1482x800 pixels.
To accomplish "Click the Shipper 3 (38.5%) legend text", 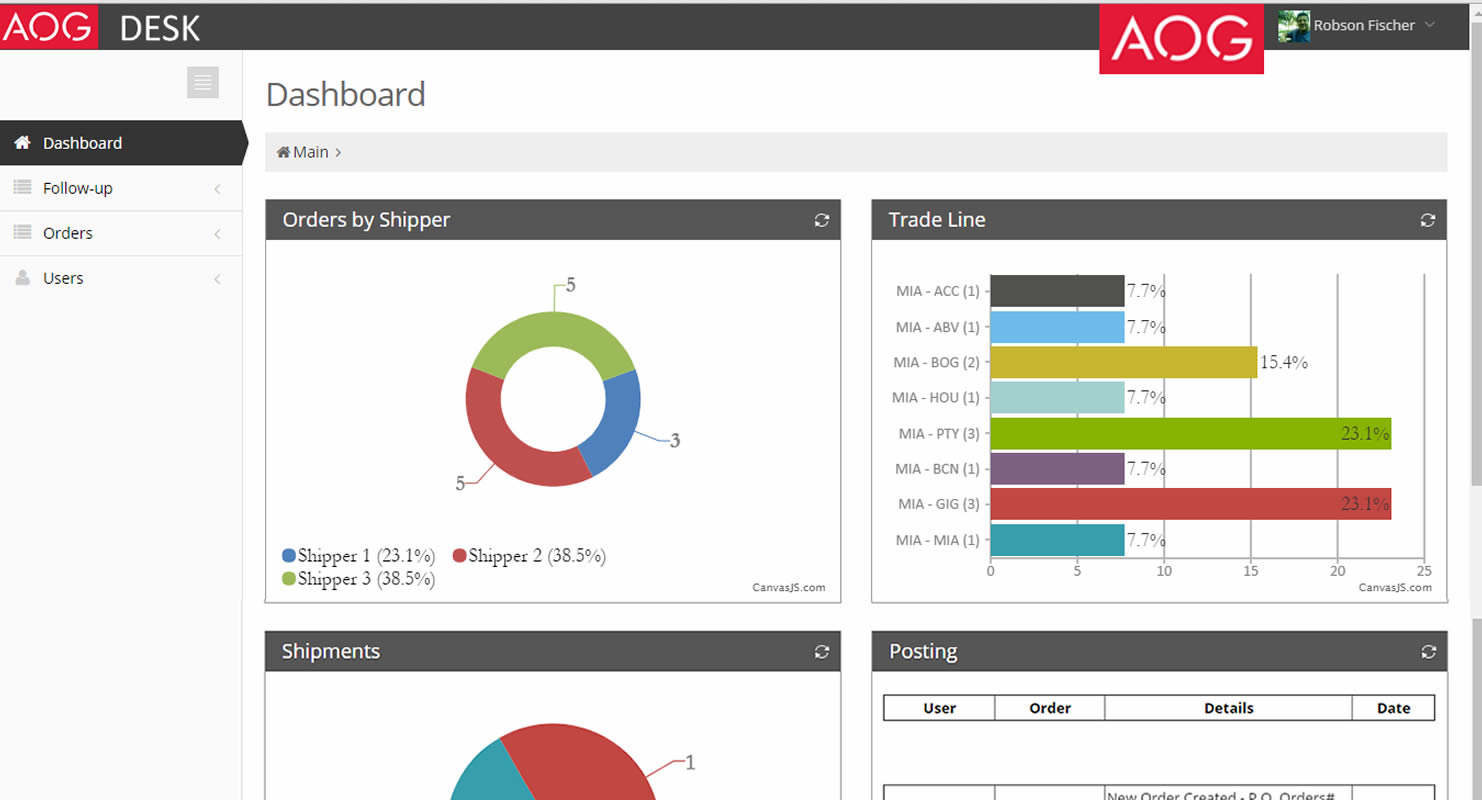I will tap(366, 579).
